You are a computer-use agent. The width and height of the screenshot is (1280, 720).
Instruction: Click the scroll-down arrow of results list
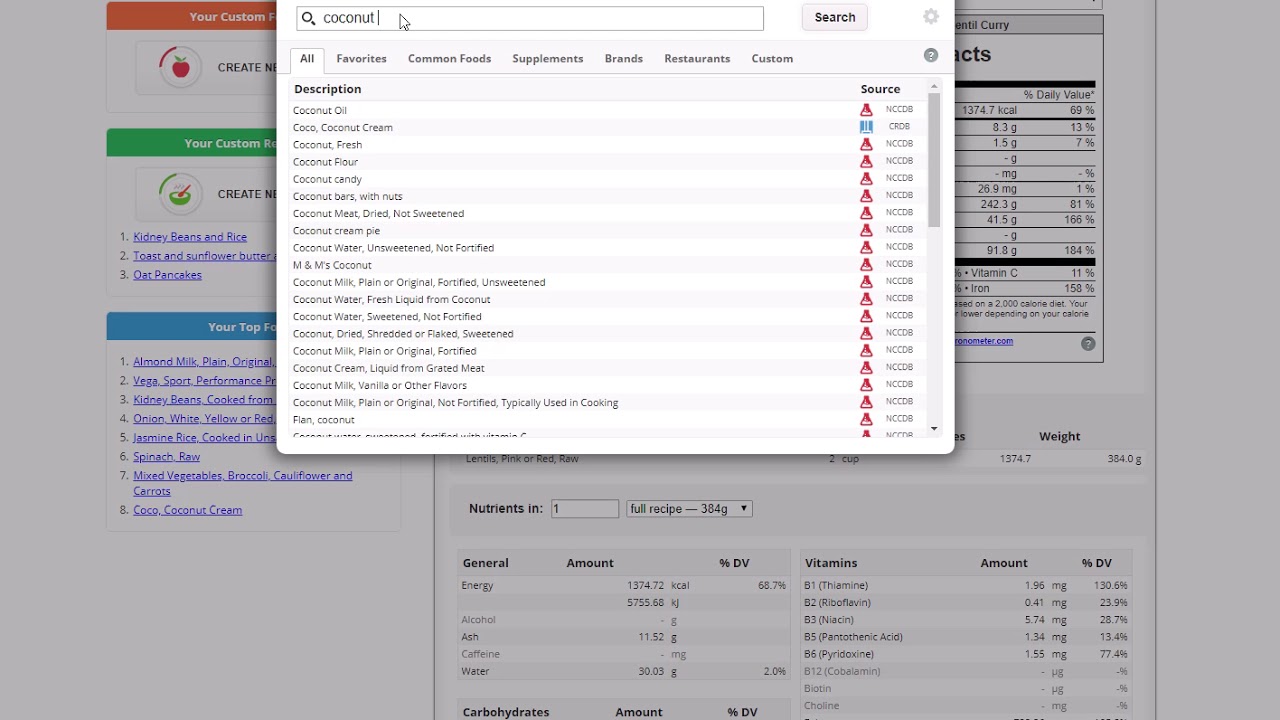click(934, 429)
